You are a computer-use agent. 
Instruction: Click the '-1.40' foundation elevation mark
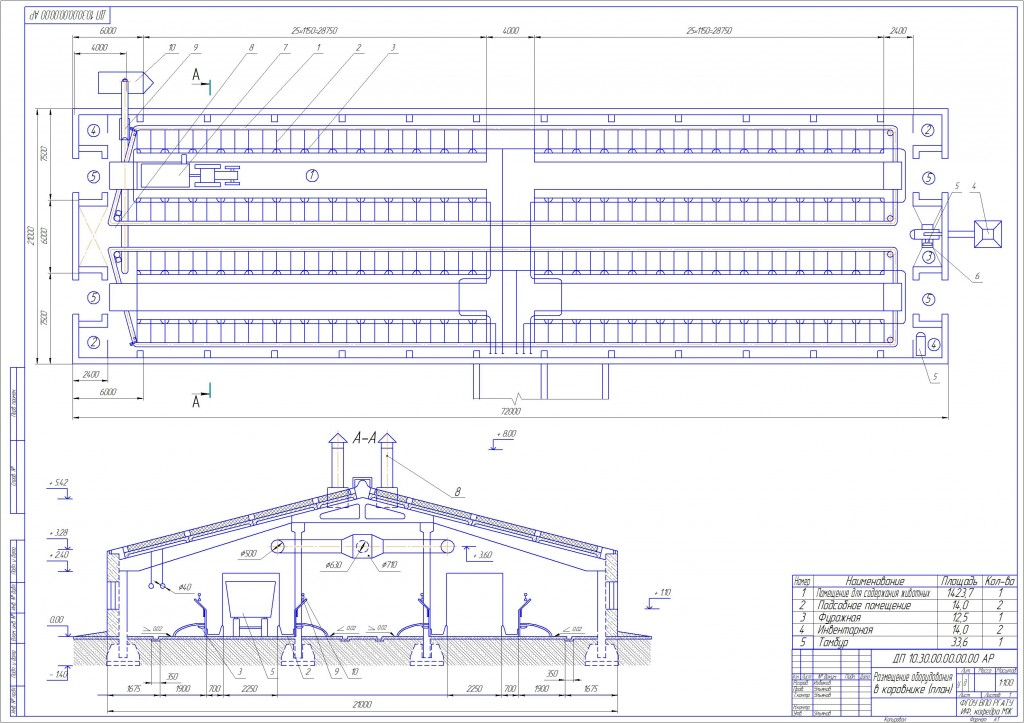(x=58, y=674)
